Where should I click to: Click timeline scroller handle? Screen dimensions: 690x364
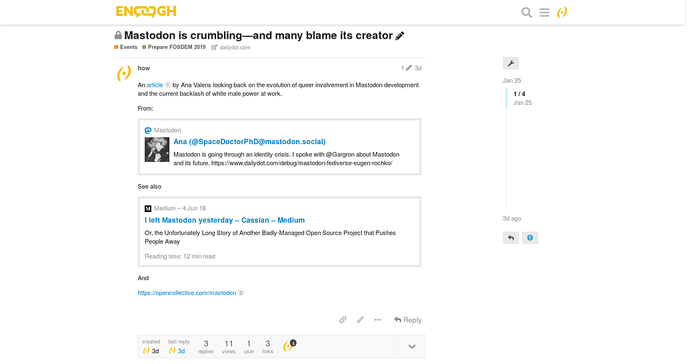pyautogui.click(x=506, y=98)
